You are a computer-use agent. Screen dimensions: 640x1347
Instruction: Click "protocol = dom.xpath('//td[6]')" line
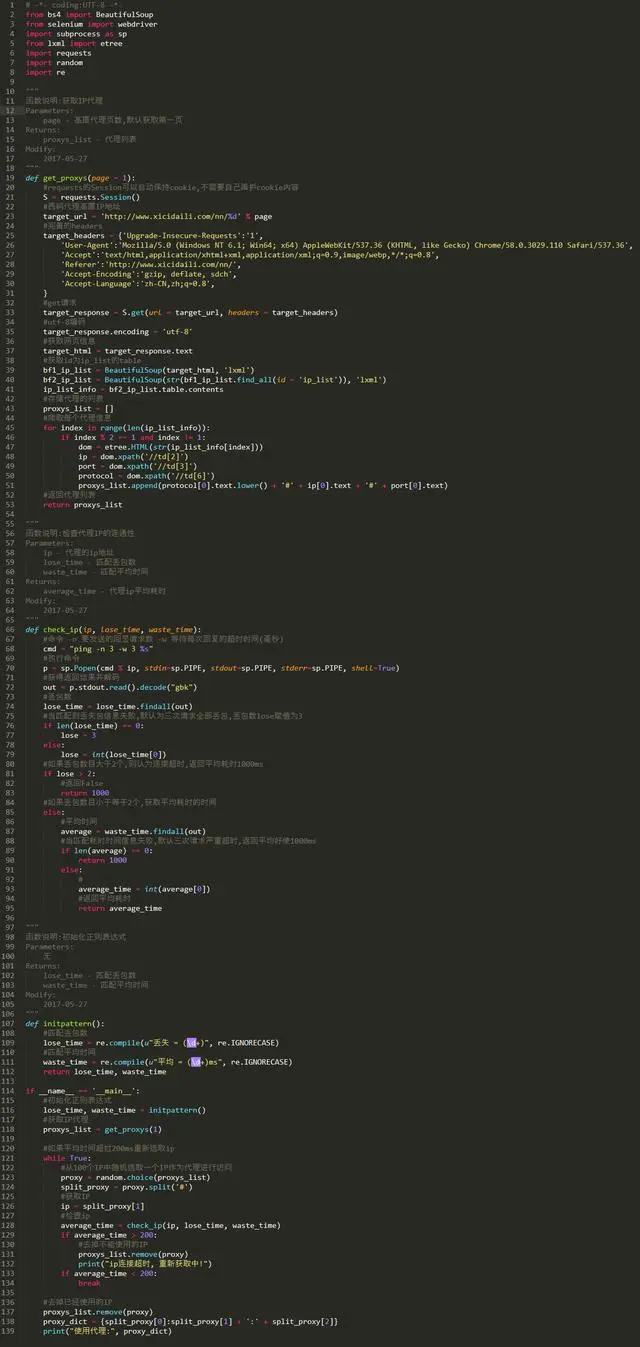click(150, 475)
